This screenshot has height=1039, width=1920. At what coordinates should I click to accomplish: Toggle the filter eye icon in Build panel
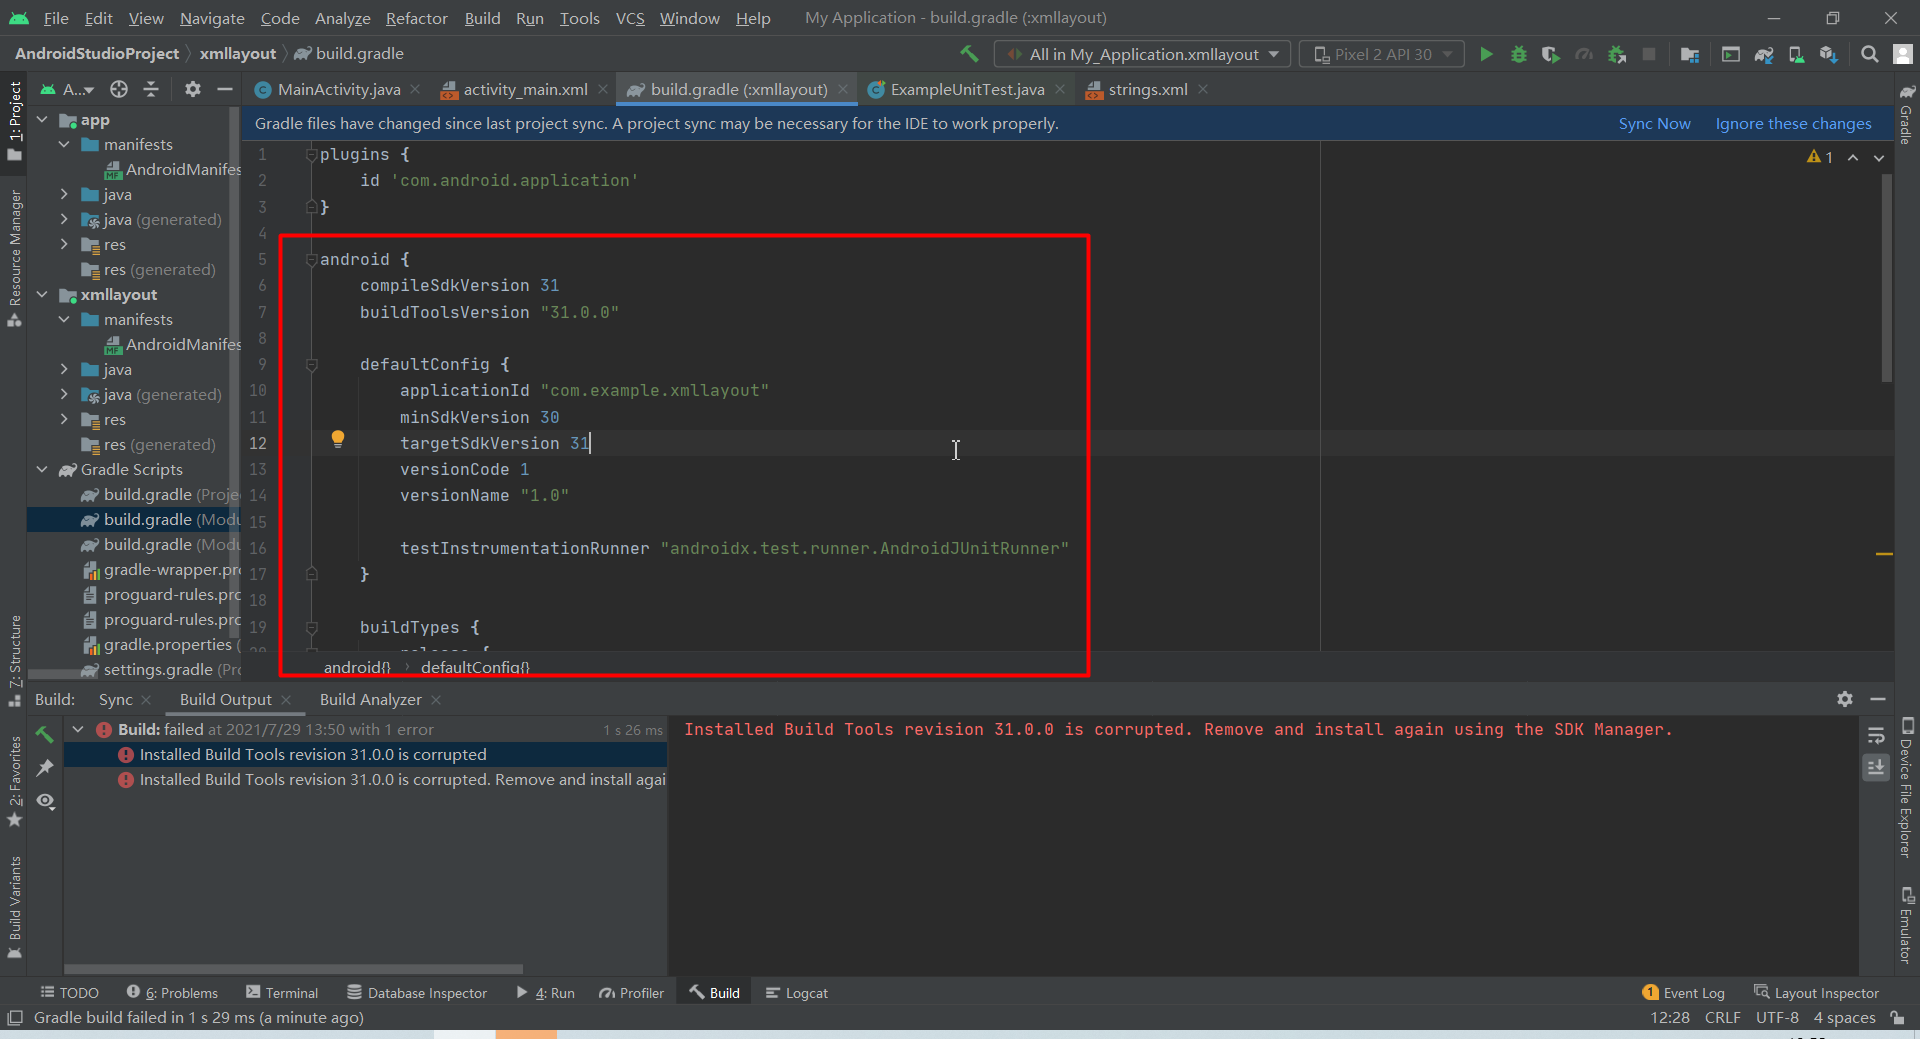click(45, 801)
